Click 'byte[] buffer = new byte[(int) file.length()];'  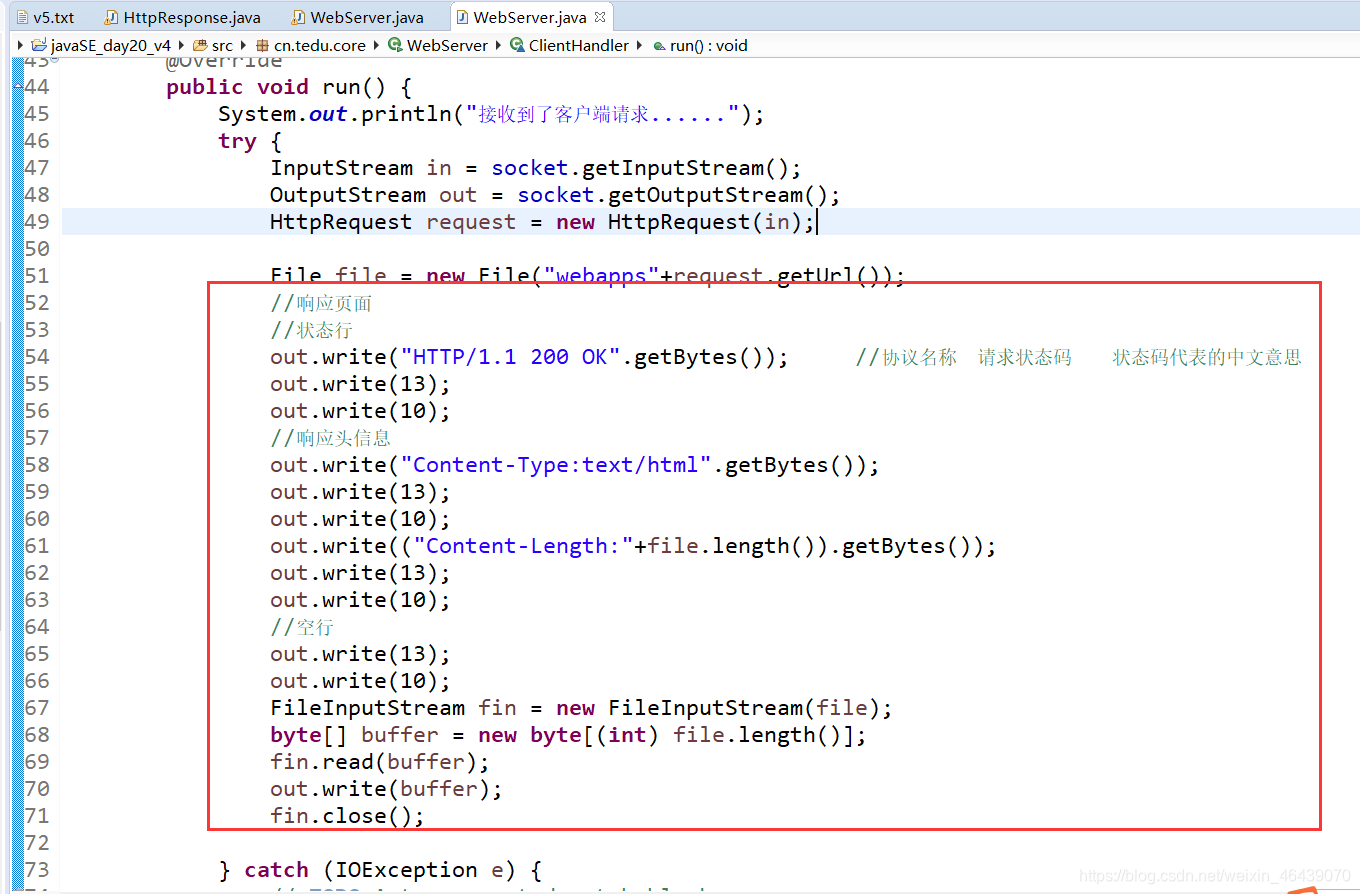(568, 735)
